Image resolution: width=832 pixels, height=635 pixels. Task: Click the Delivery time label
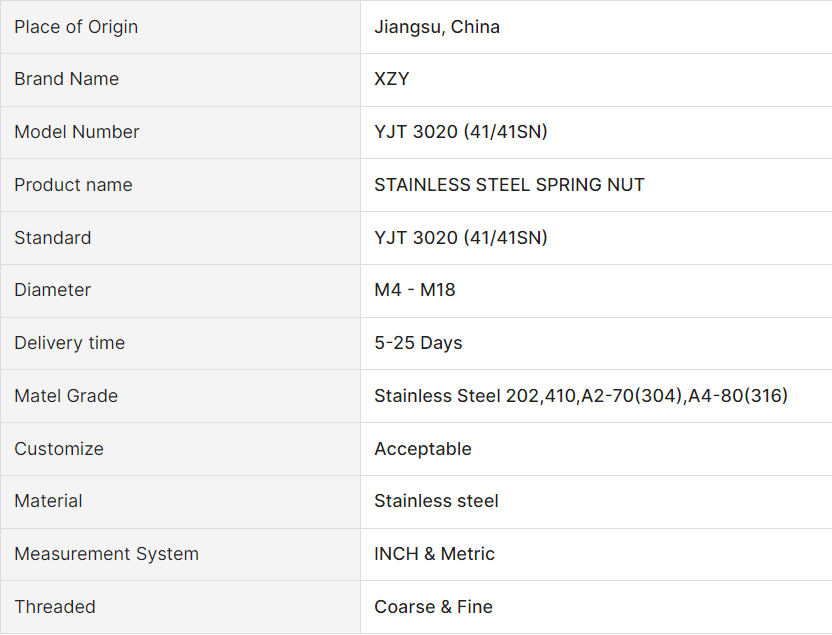(70, 343)
